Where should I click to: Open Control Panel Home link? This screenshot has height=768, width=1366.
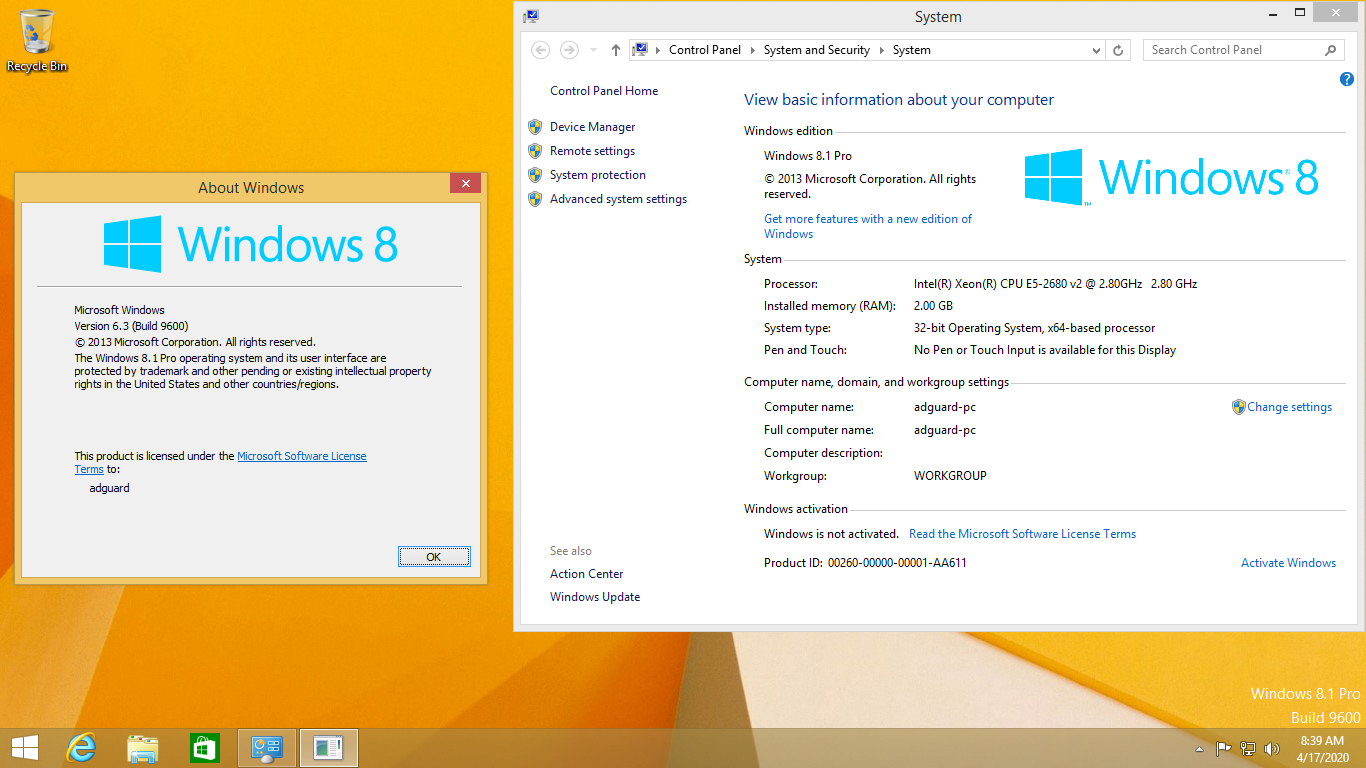pyautogui.click(x=604, y=91)
